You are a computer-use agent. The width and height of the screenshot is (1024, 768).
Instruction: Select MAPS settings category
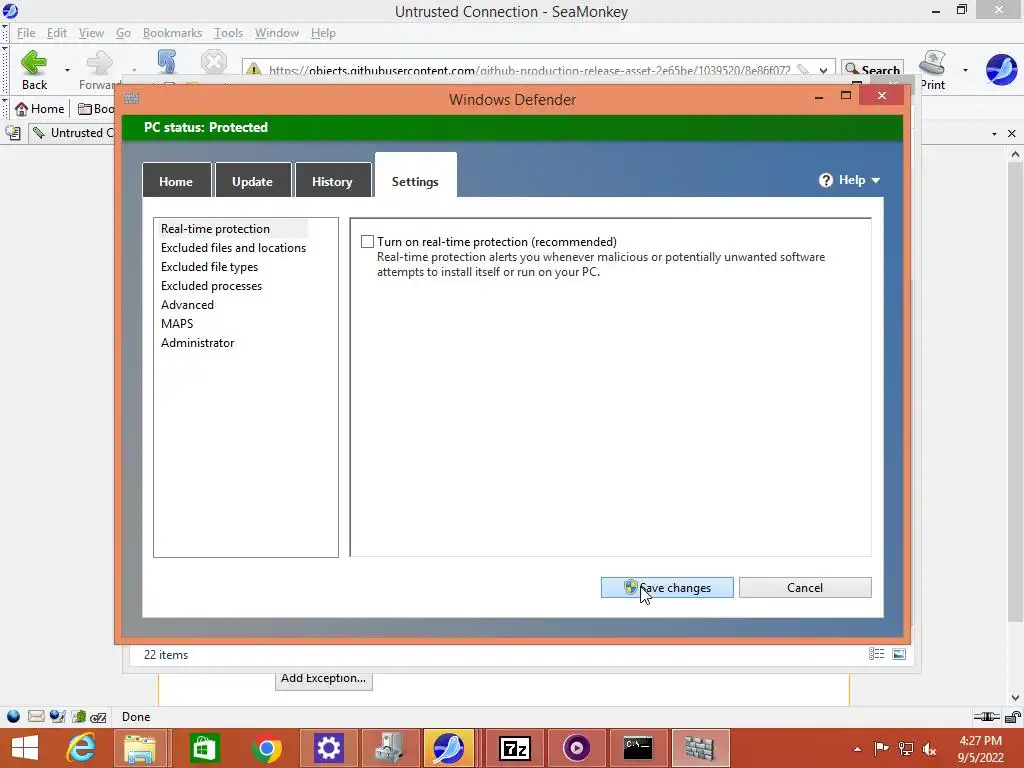176,323
